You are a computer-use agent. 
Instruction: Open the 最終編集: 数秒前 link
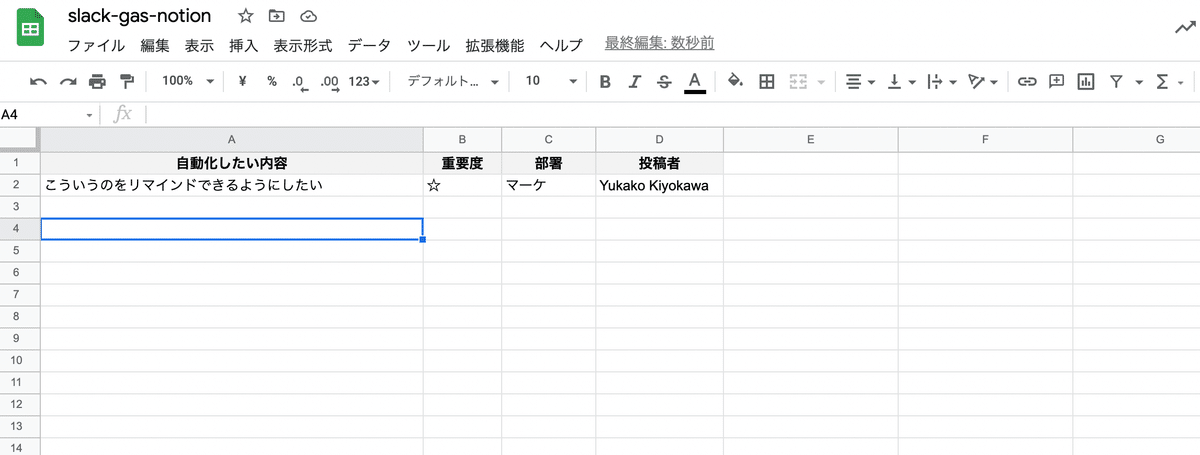click(659, 44)
